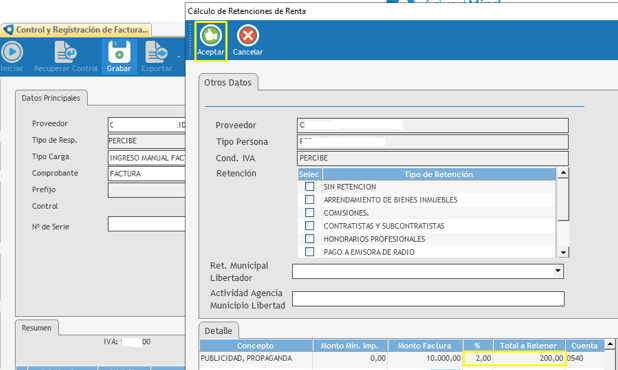618x370 pixels.
Task: Select the Detalle tab
Action: 218,331
